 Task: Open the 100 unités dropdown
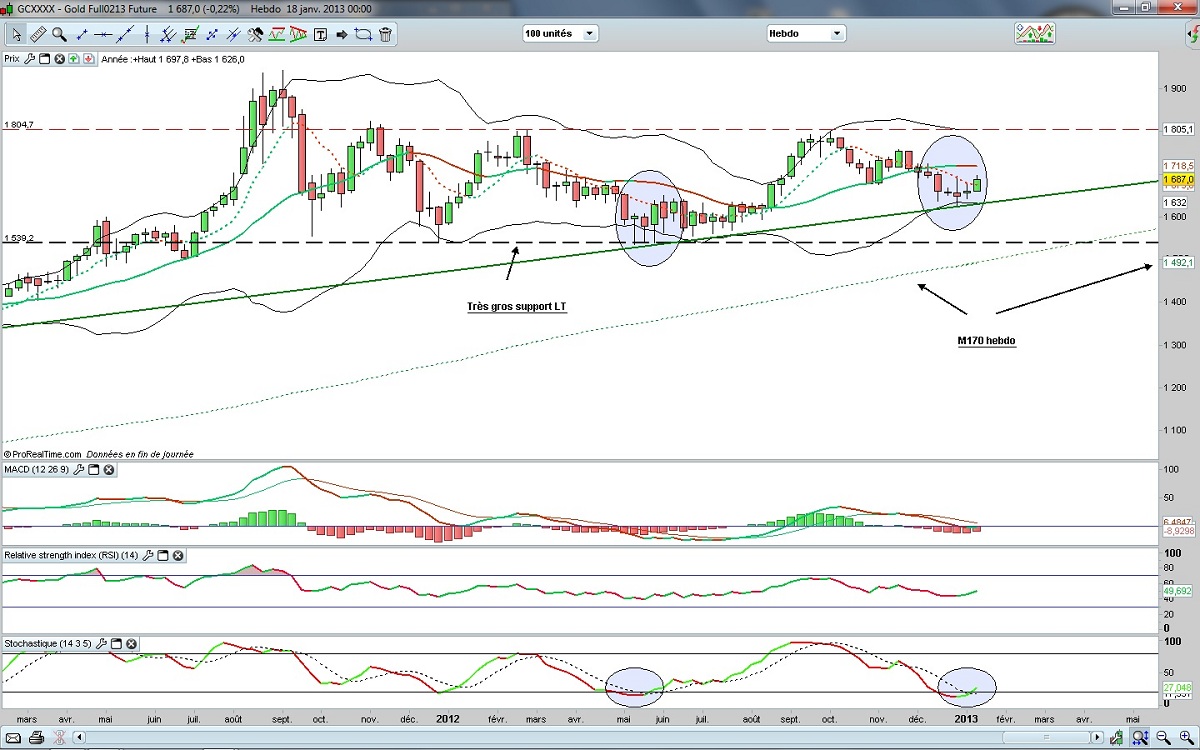(560, 34)
